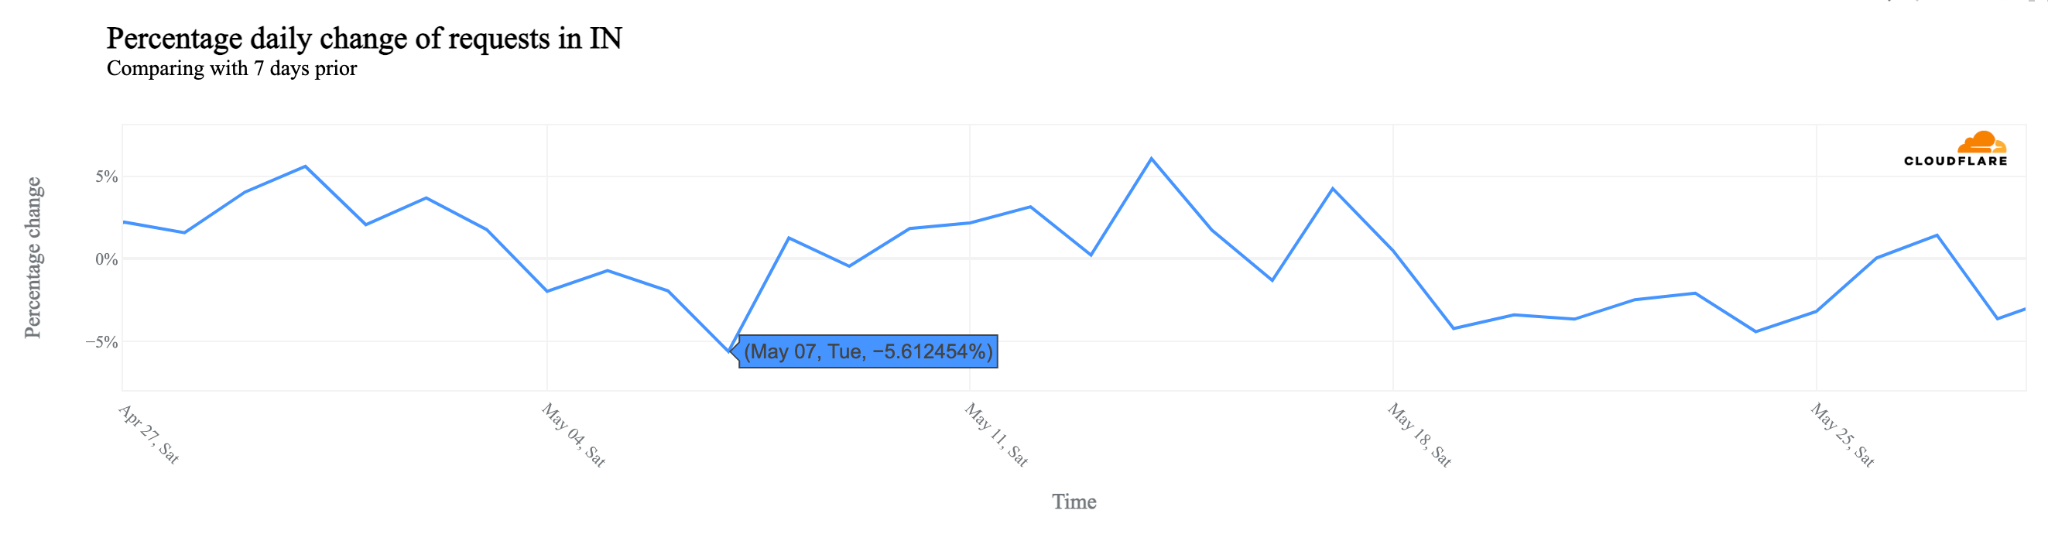Screen dimensions: 2048x543
Task: Click the Apr 27, Sat axis label
Action: pos(149,434)
